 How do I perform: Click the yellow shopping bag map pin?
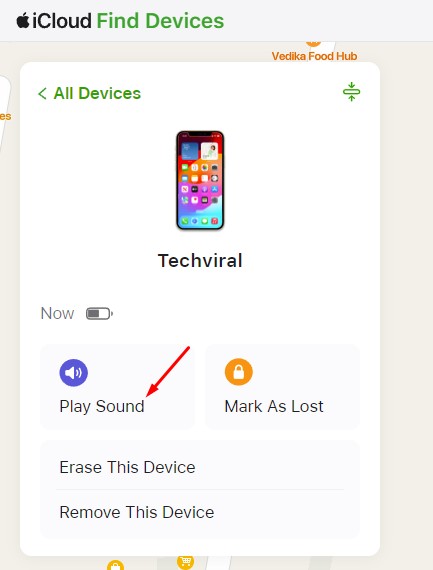pyautogui.click(x=116, y=565)
